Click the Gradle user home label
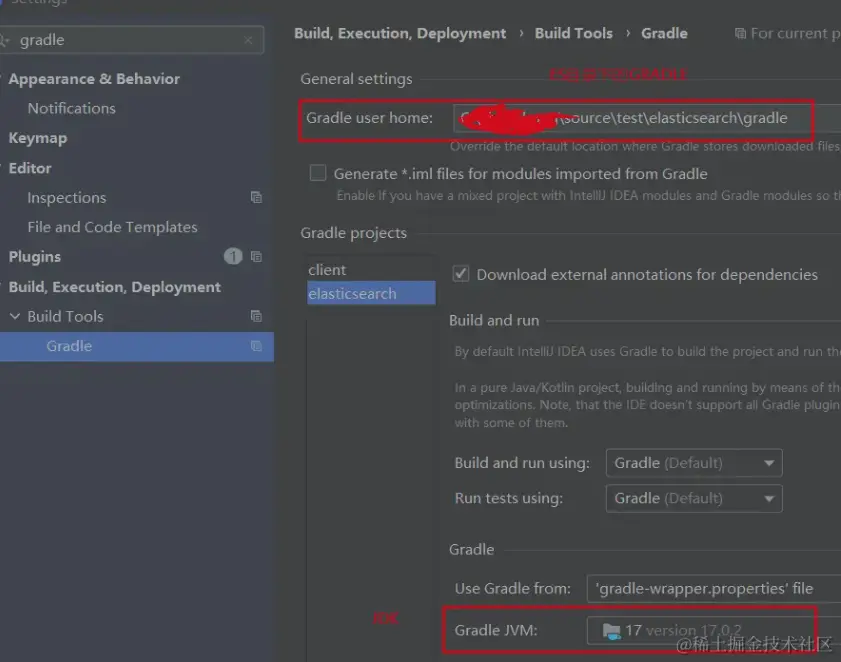This screenshot has width=841, height=662. point(369,118)
